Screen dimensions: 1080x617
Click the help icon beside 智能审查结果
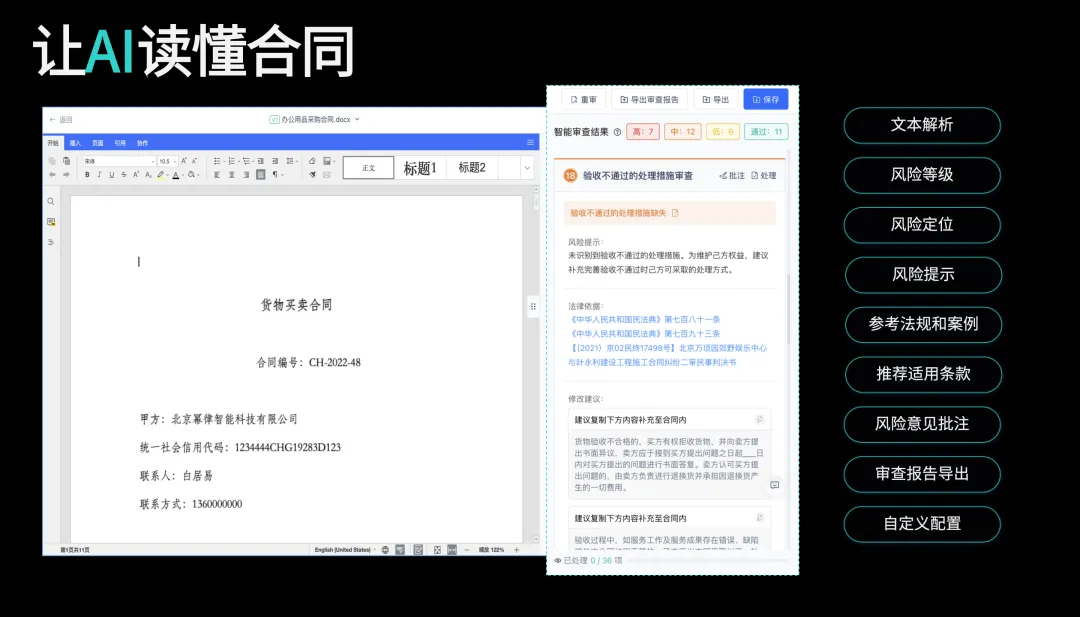pos(617,132)
